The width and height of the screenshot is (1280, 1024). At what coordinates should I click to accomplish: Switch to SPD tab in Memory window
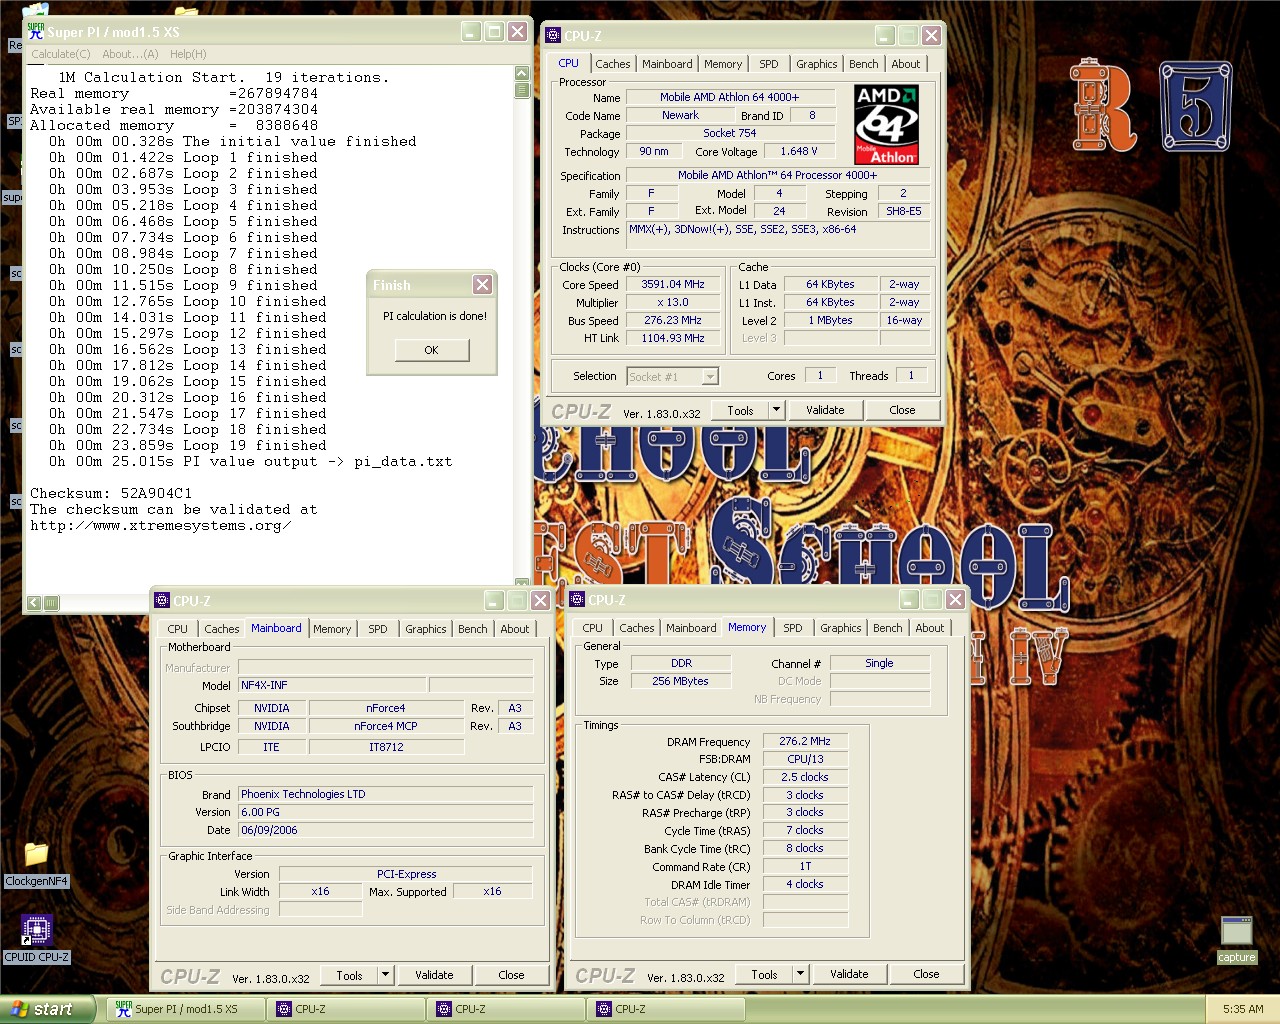pos(792,628)
